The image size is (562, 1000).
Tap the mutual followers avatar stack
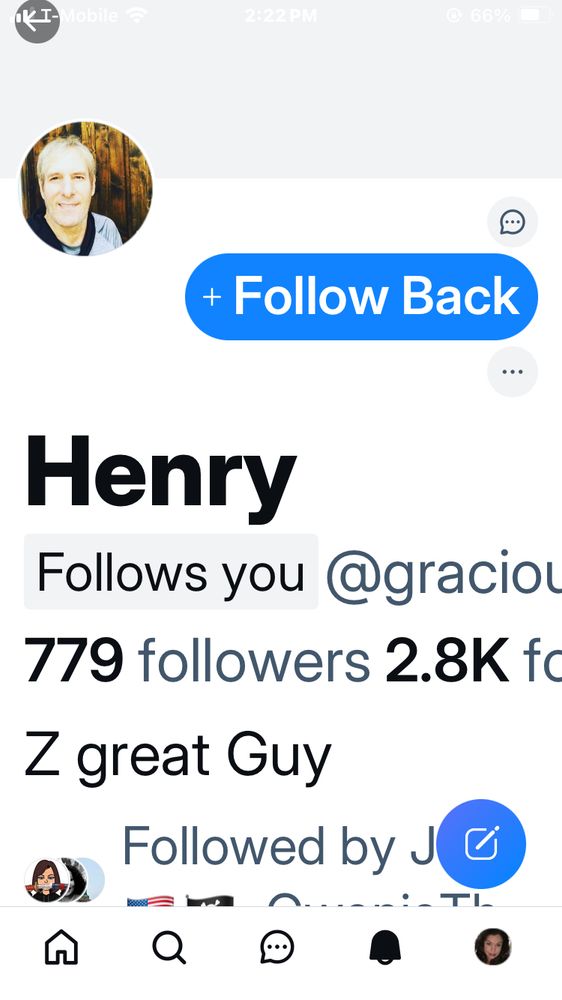click(x=64, y=880)
